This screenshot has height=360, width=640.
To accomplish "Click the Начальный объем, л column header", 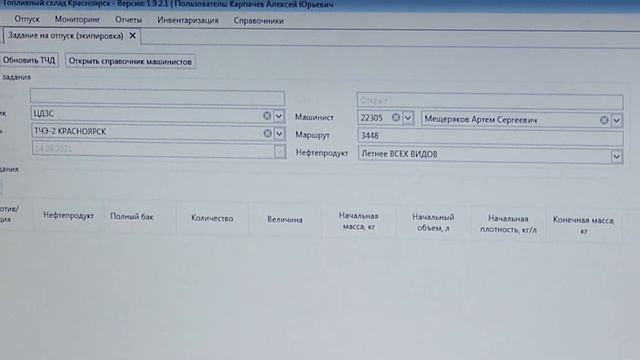I will (x=433, y=222).
